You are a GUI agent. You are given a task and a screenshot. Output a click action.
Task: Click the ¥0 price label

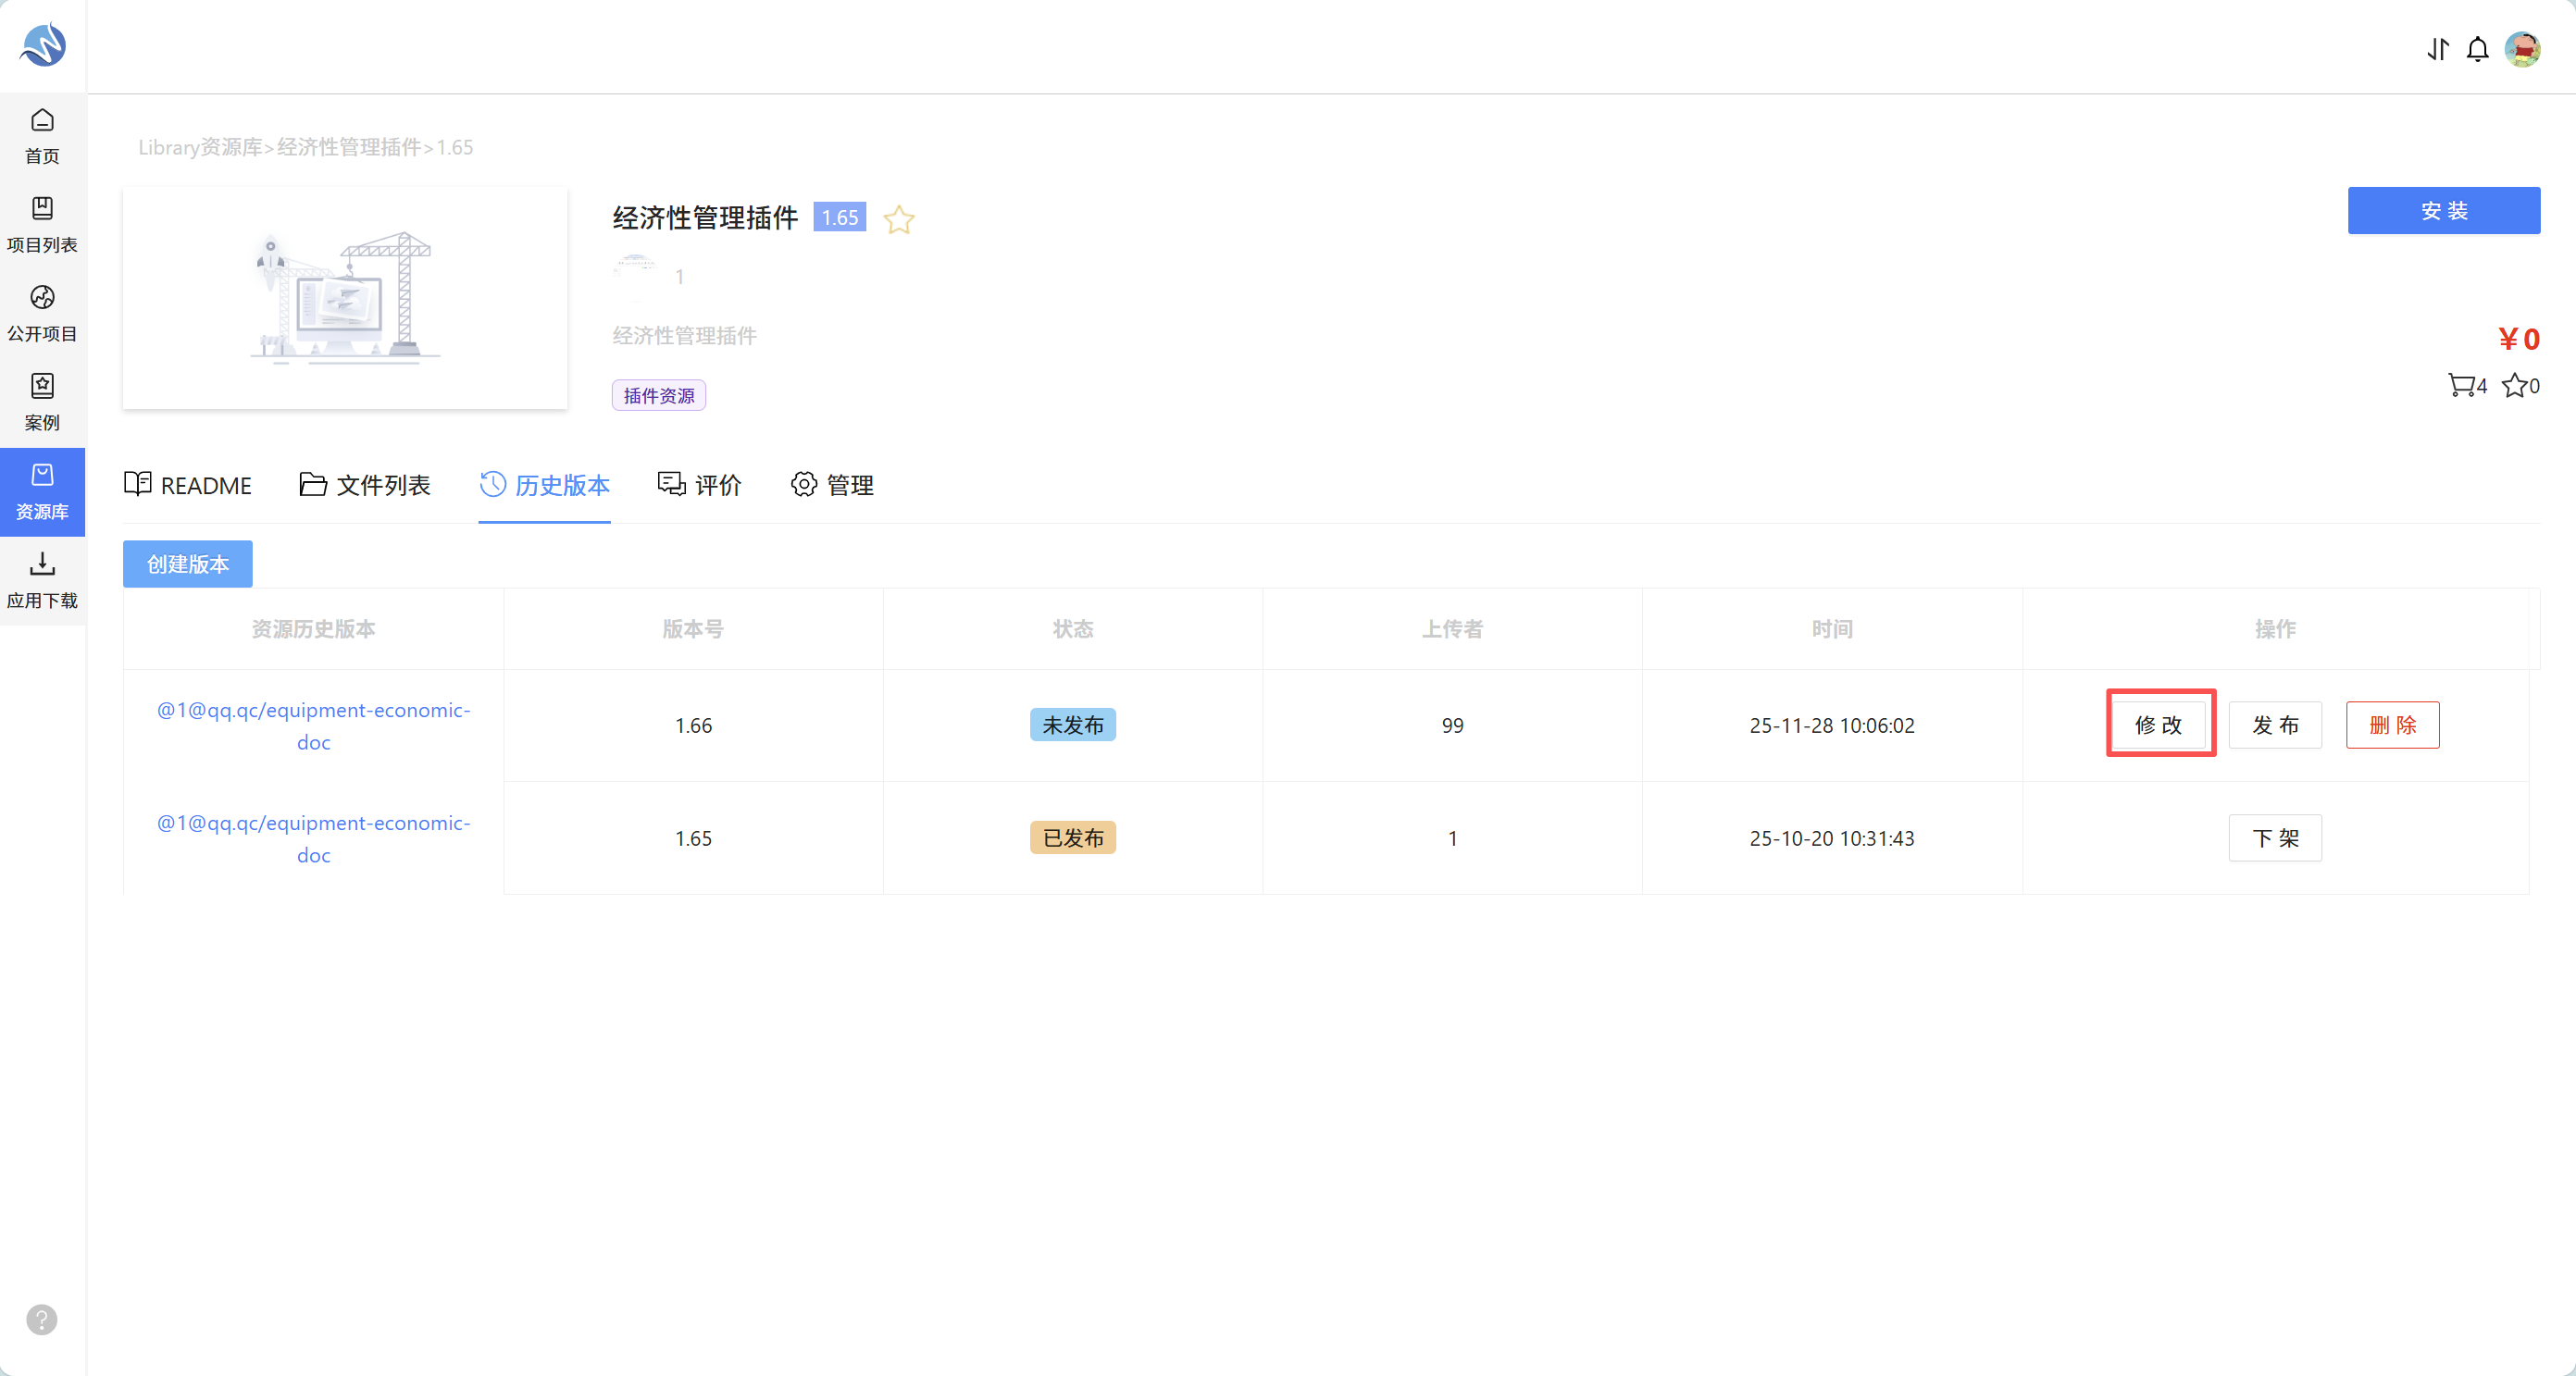click(2519, 340)
